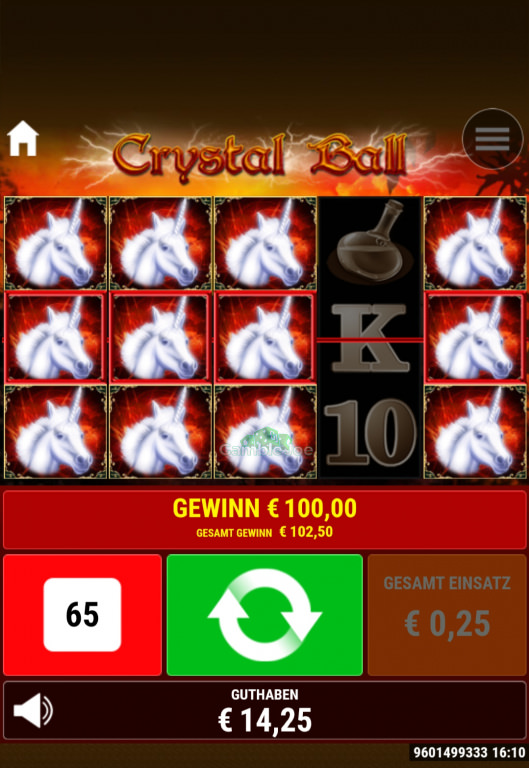Tap the center unicorn on reel three
The image size is (529, 768).
[x=265, y=337]
